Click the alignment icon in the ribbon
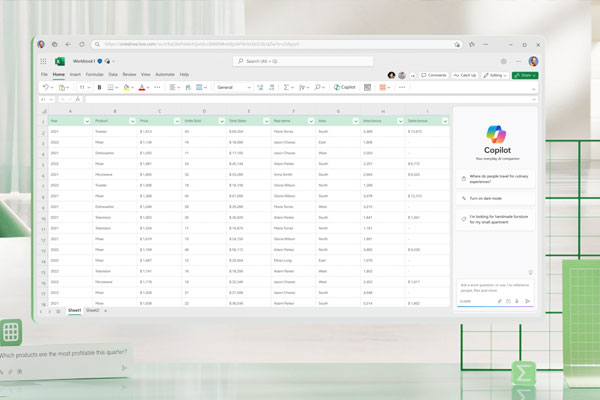 (x=173, y=87)
